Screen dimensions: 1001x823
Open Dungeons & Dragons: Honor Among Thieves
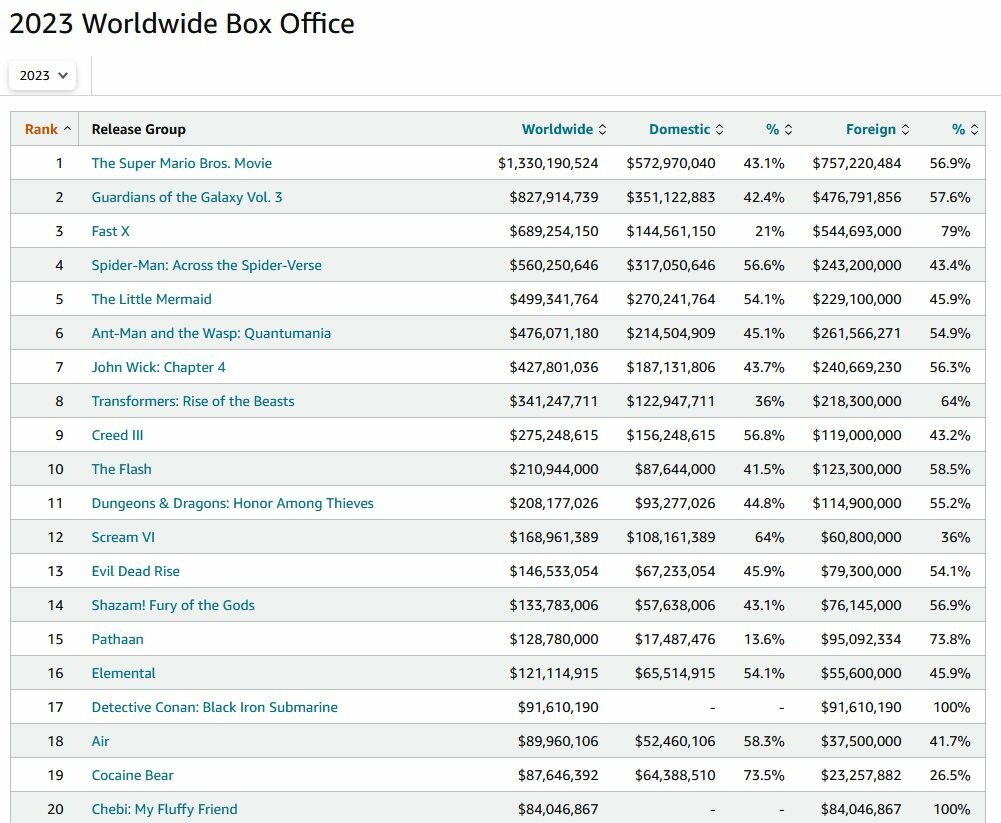click(x=232, y=503)
